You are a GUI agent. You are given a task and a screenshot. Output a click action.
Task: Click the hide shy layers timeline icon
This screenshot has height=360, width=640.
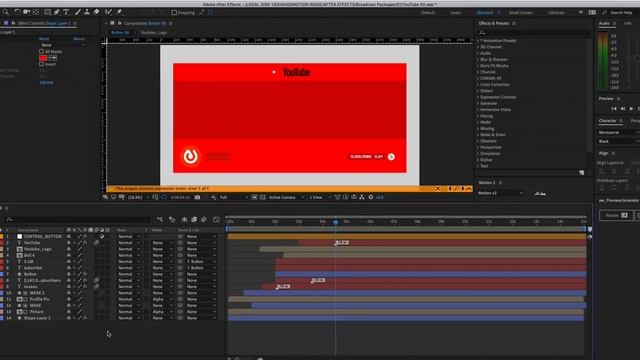point(184,220)
